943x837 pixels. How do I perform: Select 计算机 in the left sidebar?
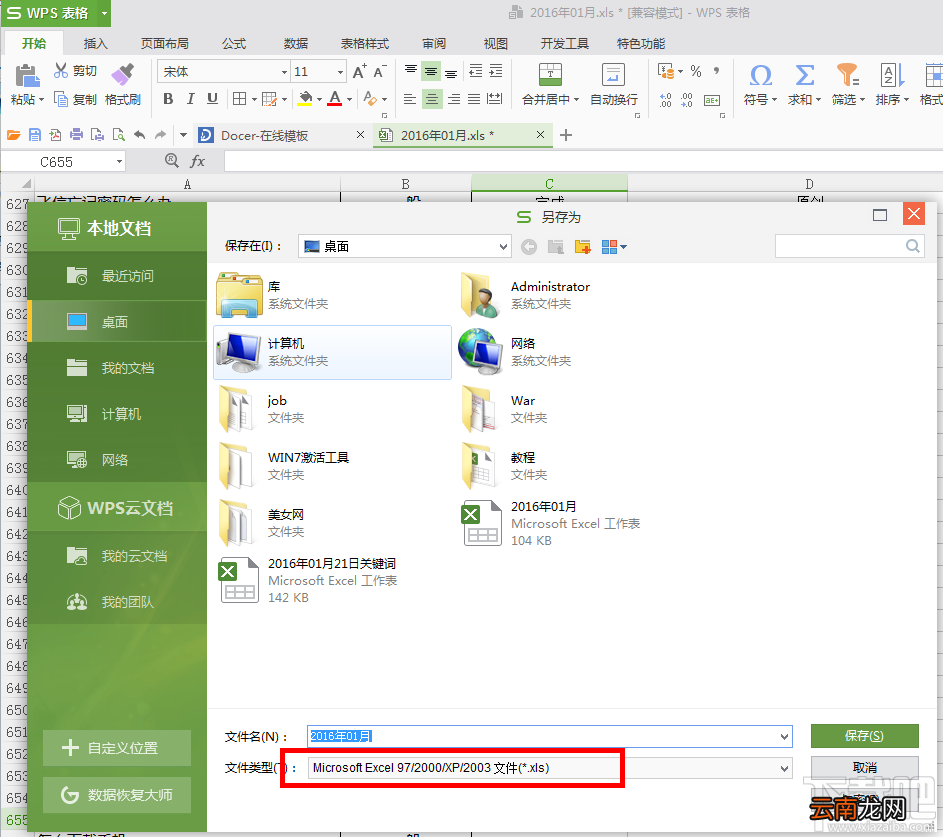click(x=117, y=414)
